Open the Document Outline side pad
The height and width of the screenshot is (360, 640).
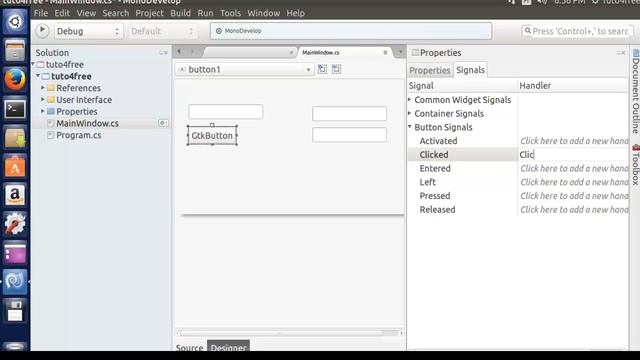(x=636, y=91)
